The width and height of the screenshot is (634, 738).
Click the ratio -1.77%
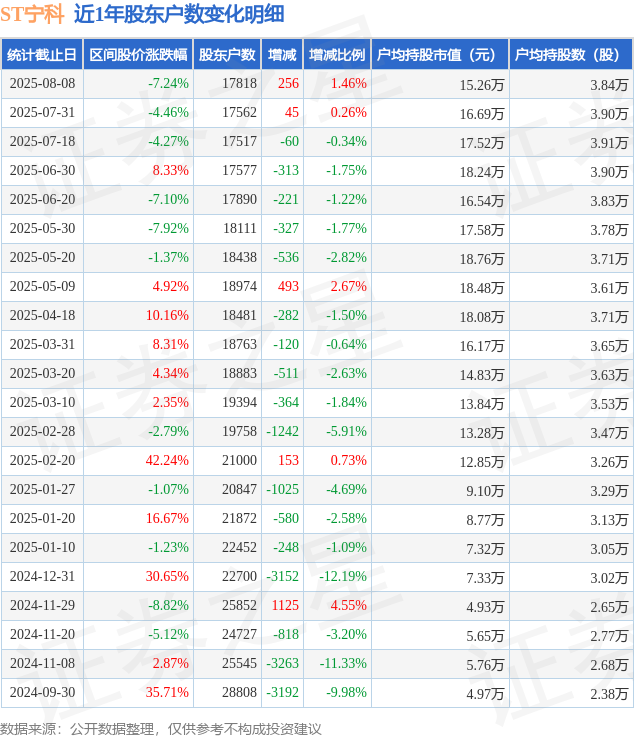click(x=346, y=229)
